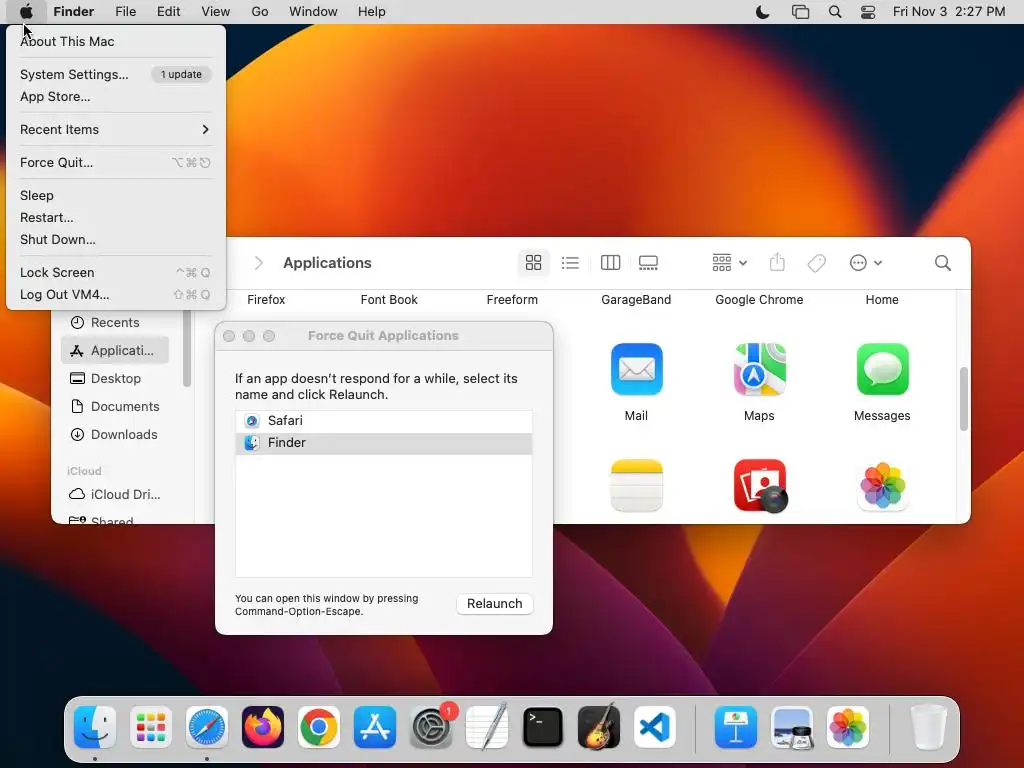
Task: Open TextEdit from the Dock
Action: [x=487, y=727]
